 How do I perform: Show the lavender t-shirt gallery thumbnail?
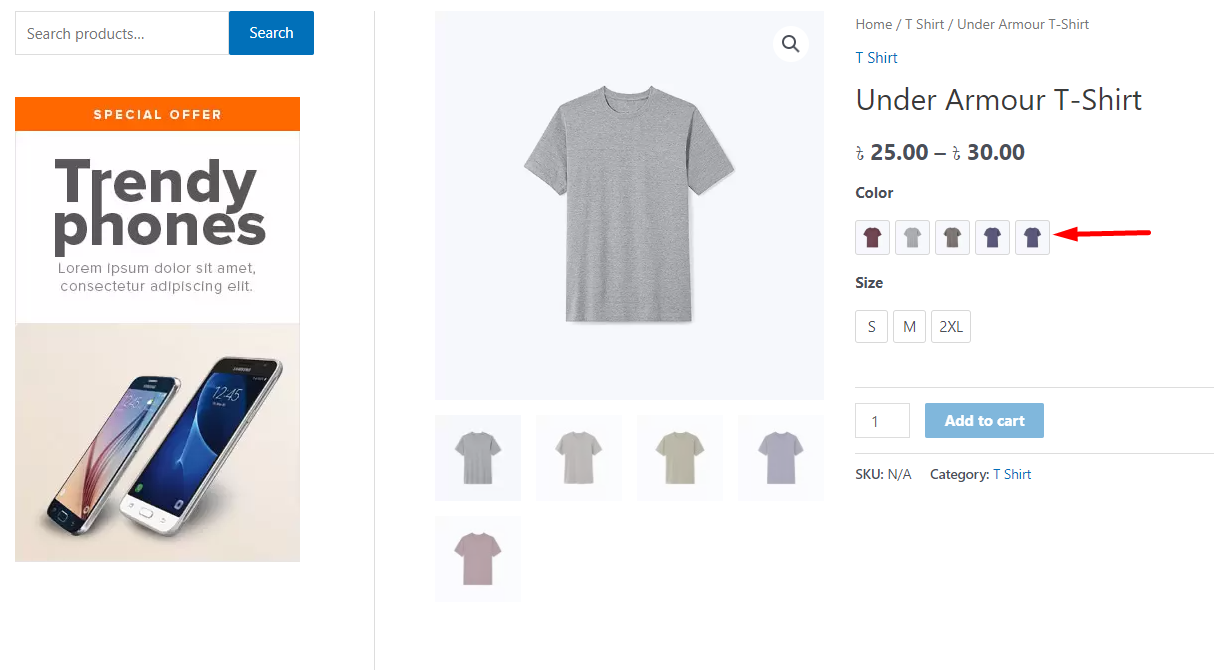tap(781, 458)
